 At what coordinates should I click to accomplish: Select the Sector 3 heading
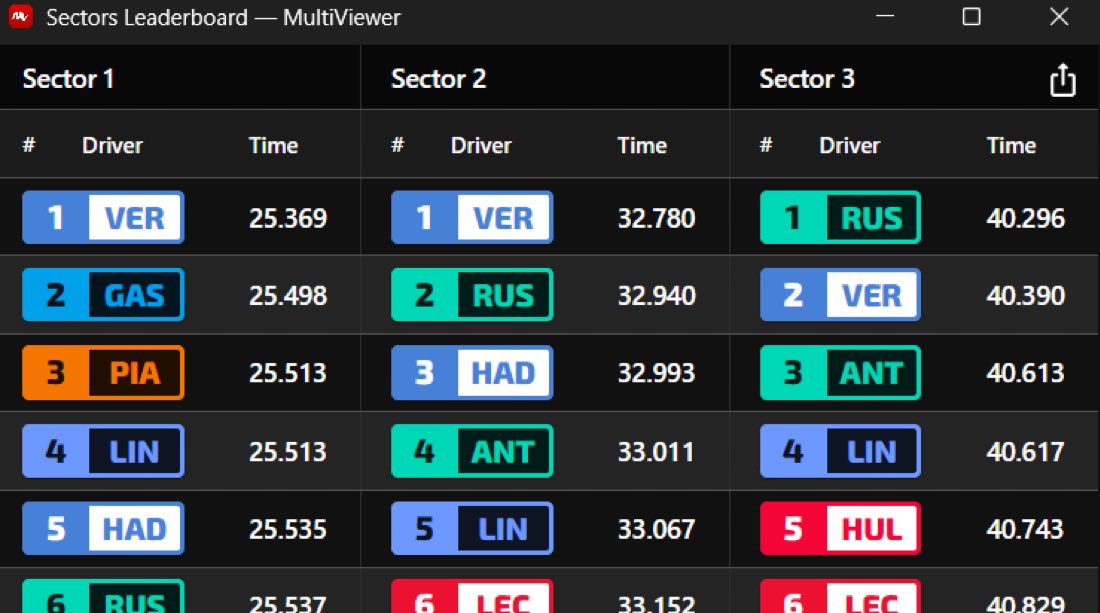point(807,79)
